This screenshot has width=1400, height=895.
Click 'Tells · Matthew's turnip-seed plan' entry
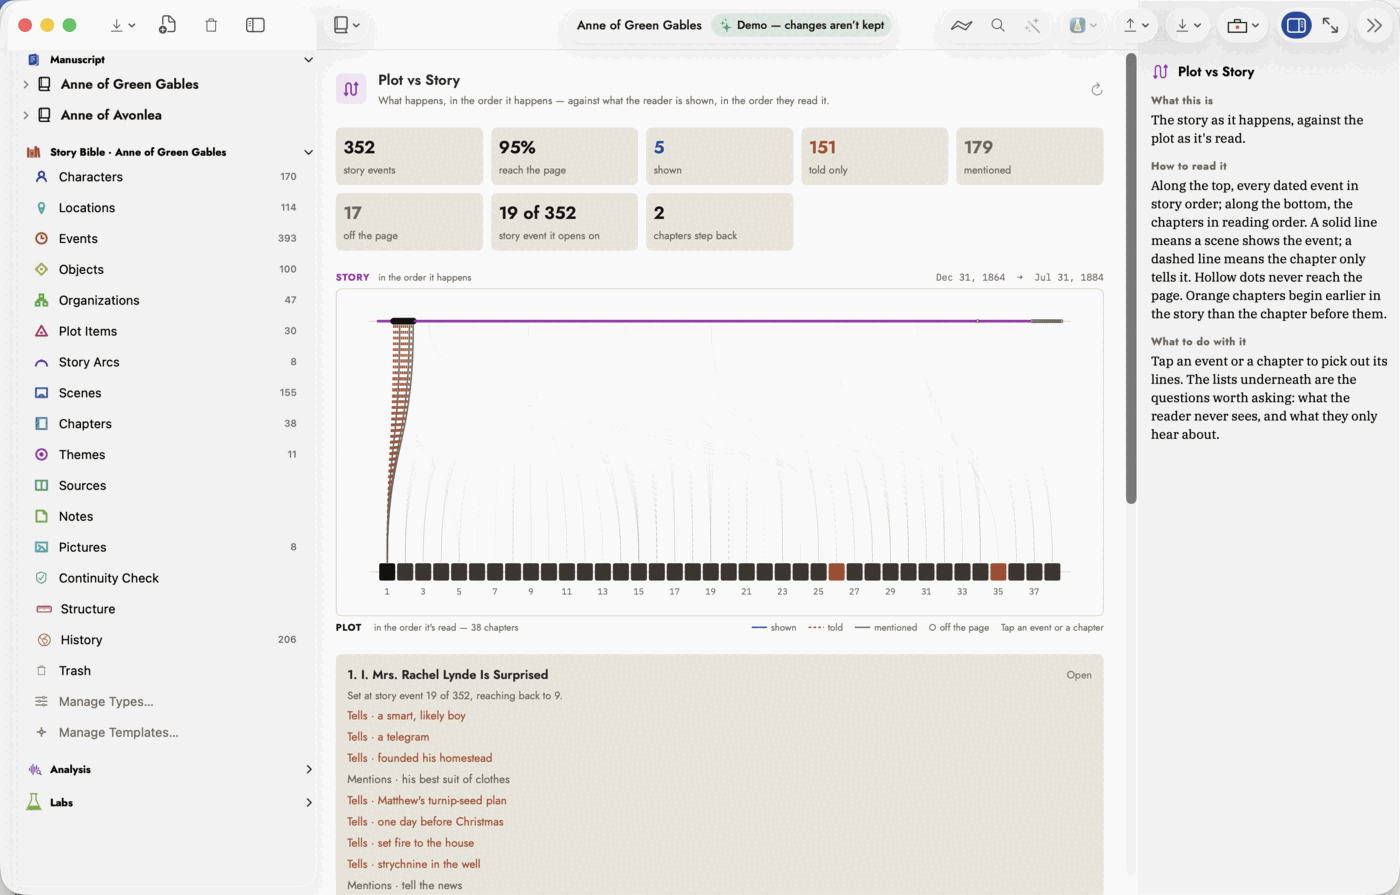point(427,800)
